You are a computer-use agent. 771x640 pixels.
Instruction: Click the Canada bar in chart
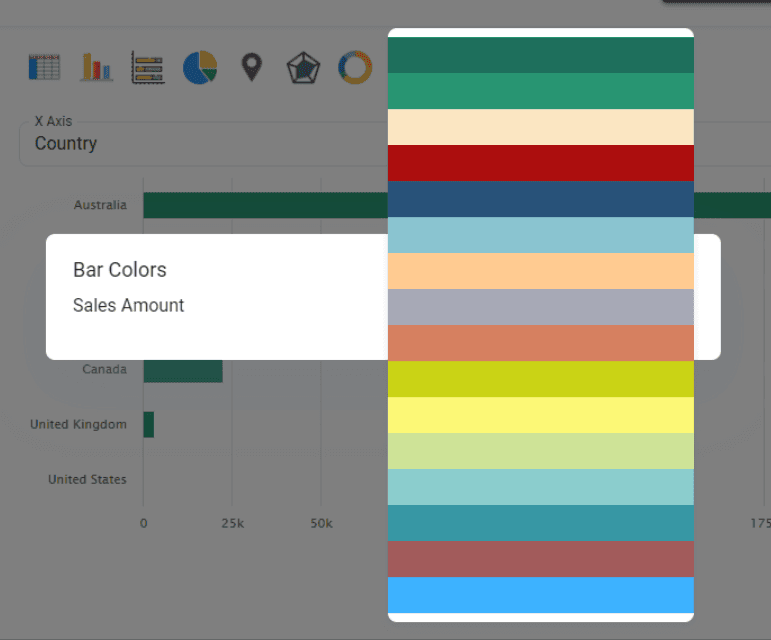point(183,371)
